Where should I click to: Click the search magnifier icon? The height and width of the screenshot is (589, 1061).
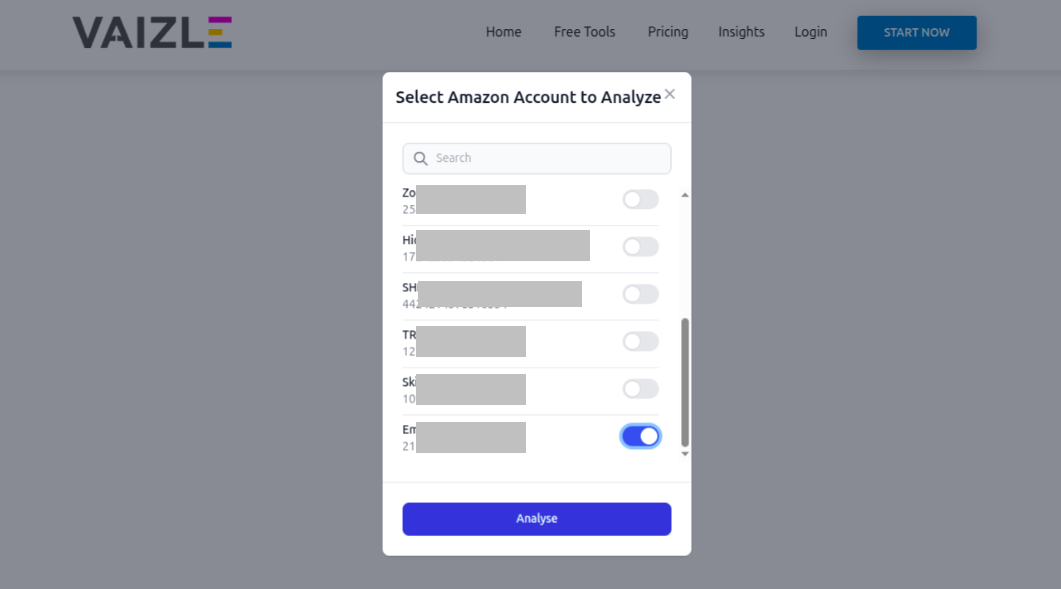(x=420, y=158)
